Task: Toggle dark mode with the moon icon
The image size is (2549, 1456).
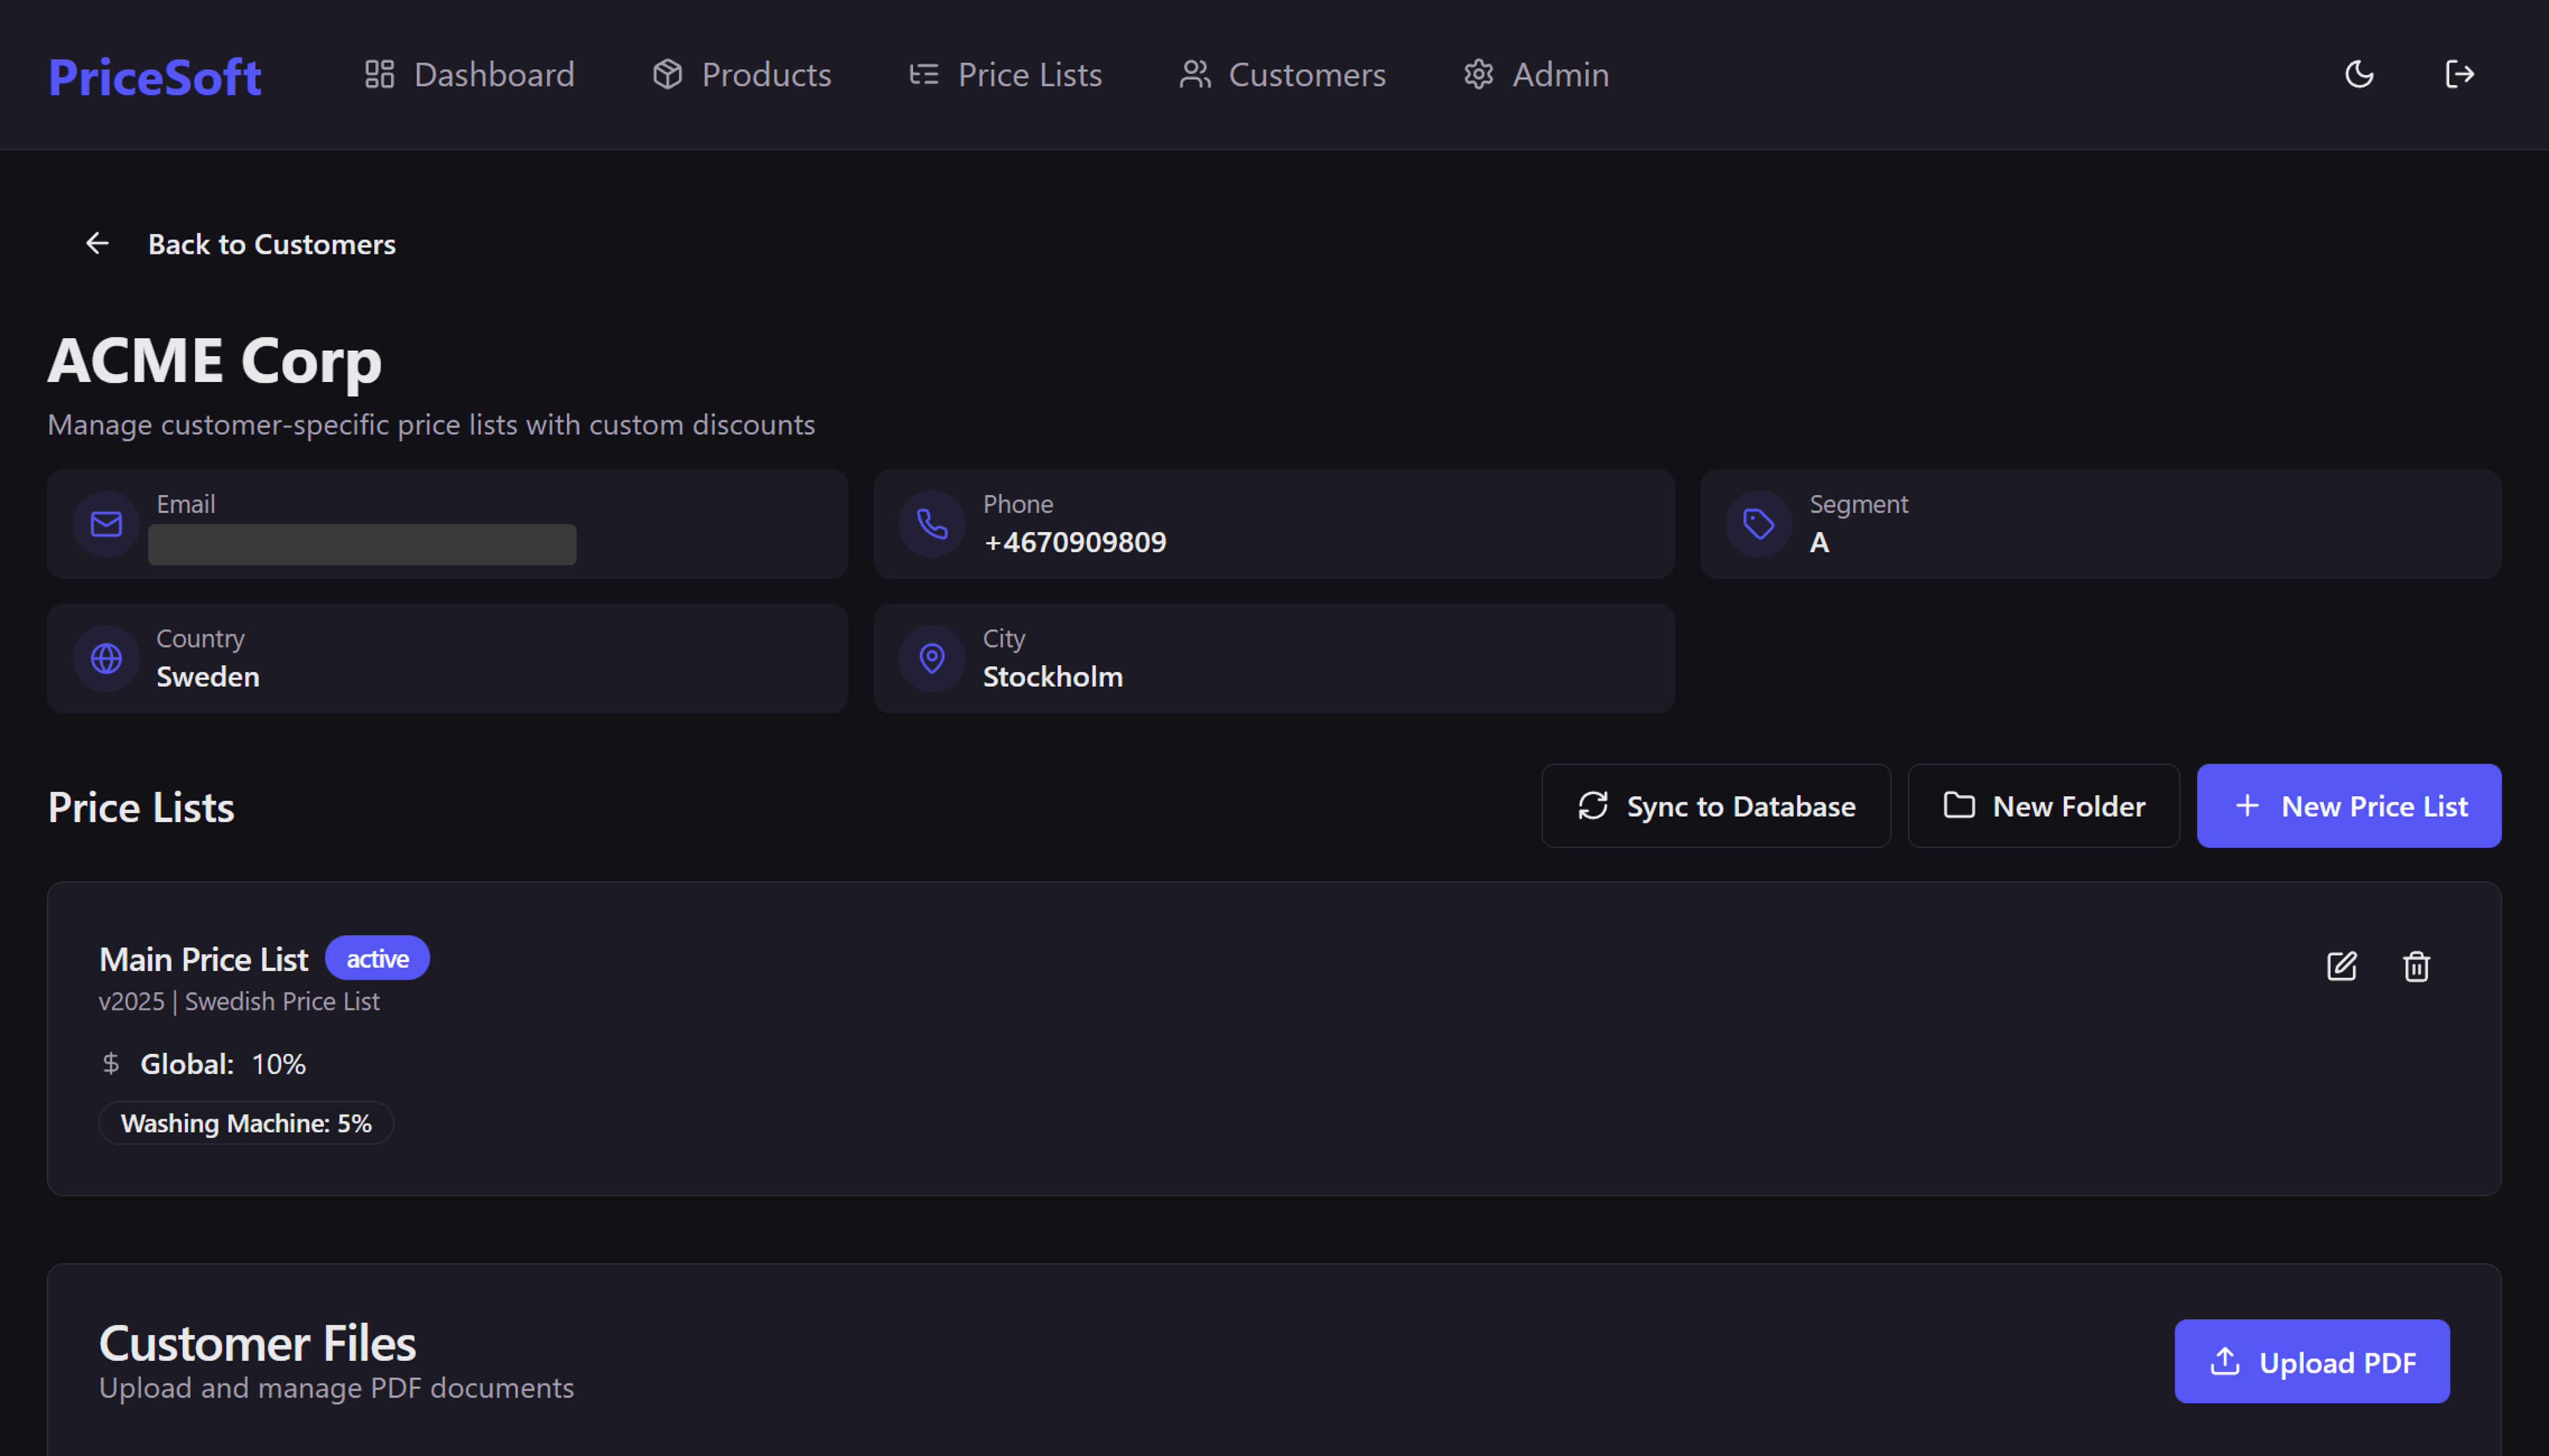Action: point(2359,75)
